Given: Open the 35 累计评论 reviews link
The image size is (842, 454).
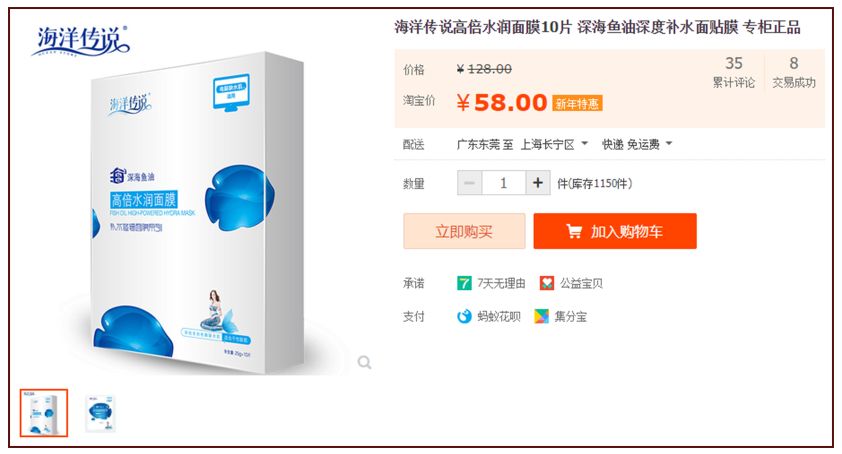Looking at the screenshot, I should coord(734,72).
